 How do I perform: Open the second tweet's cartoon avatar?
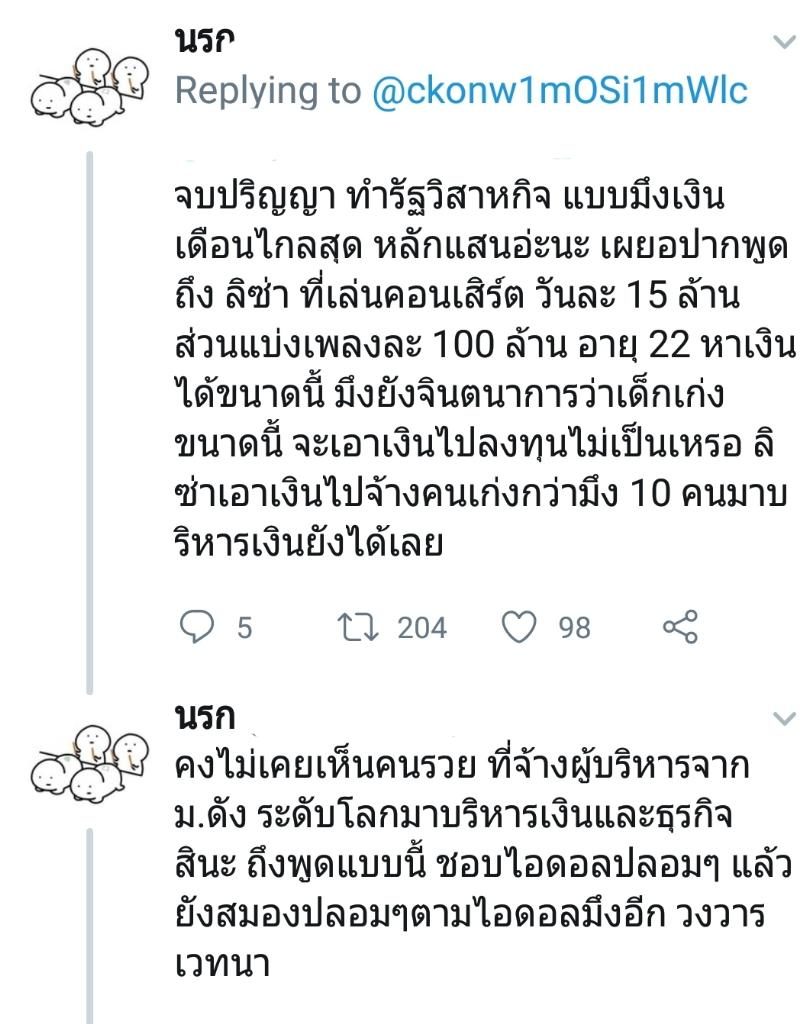click(x=89, y=763)
